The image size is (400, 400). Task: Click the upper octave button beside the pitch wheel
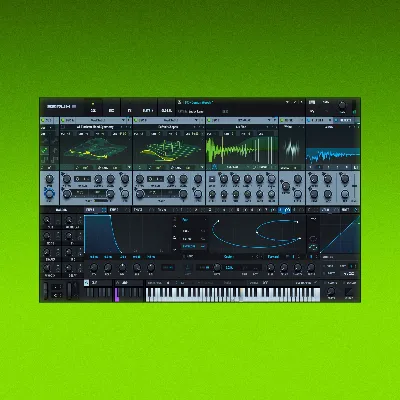pos(57,287)
